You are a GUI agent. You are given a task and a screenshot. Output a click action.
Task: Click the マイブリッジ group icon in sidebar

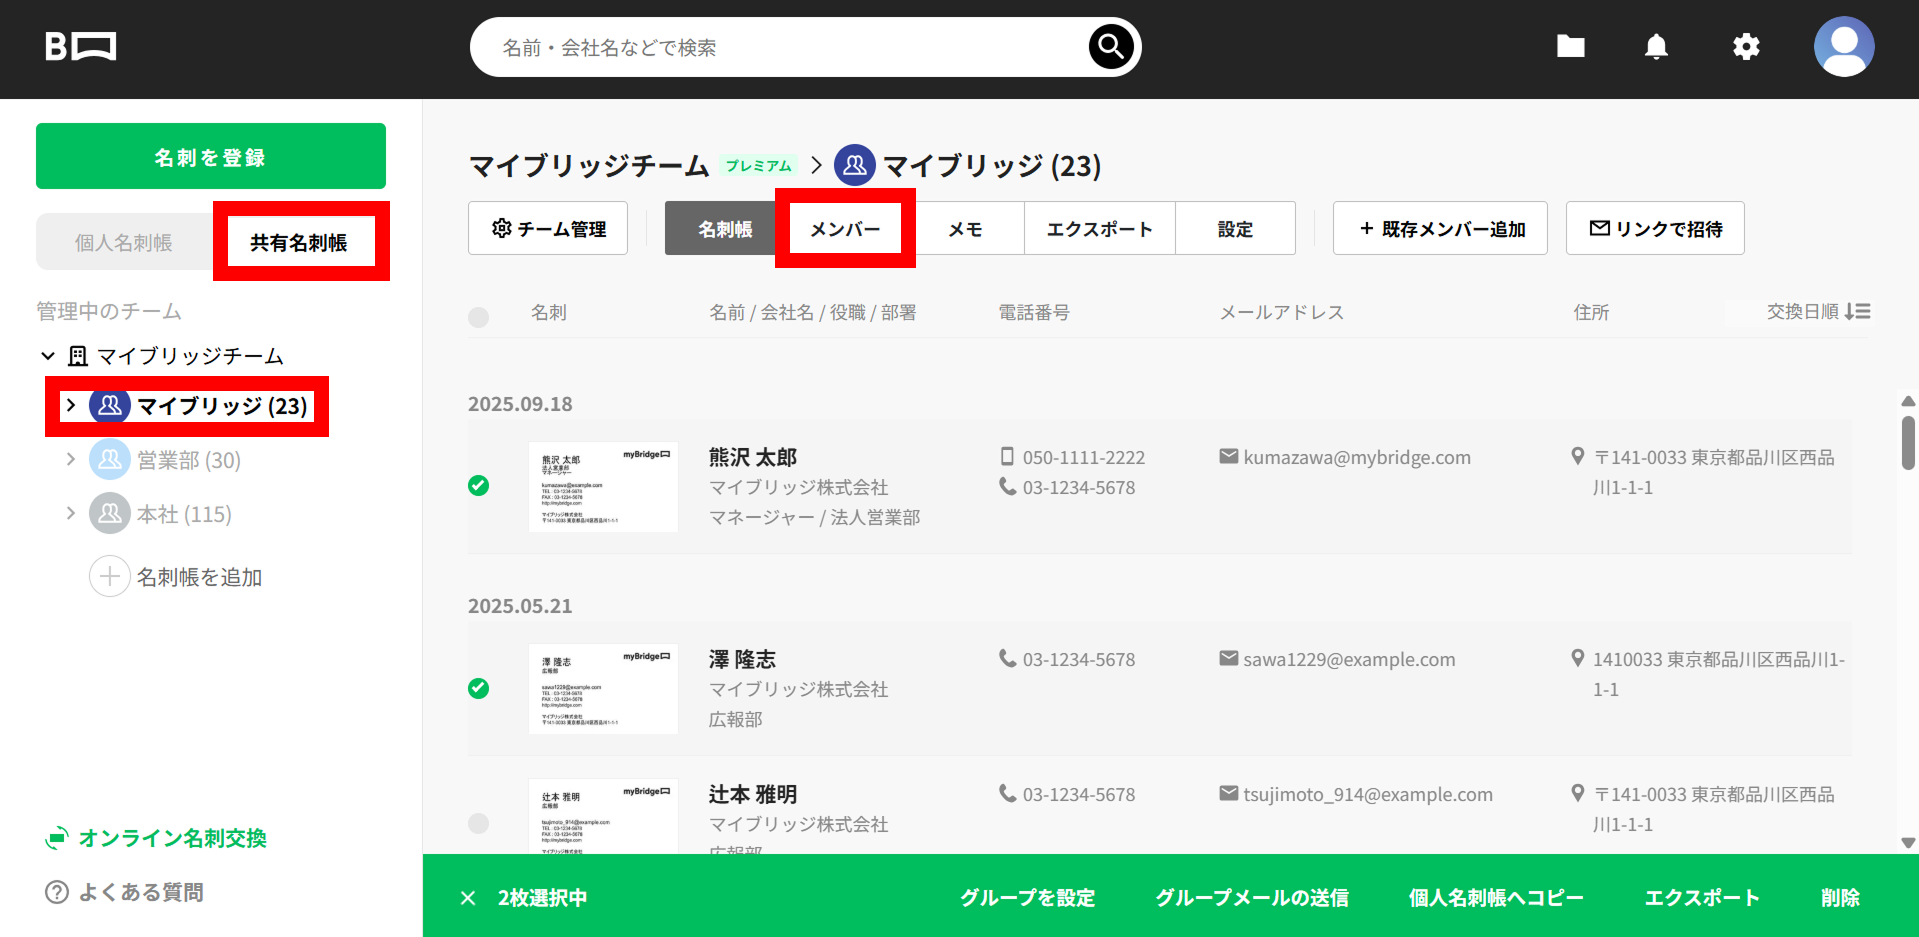pyautogui.click(x=110, y=405)
